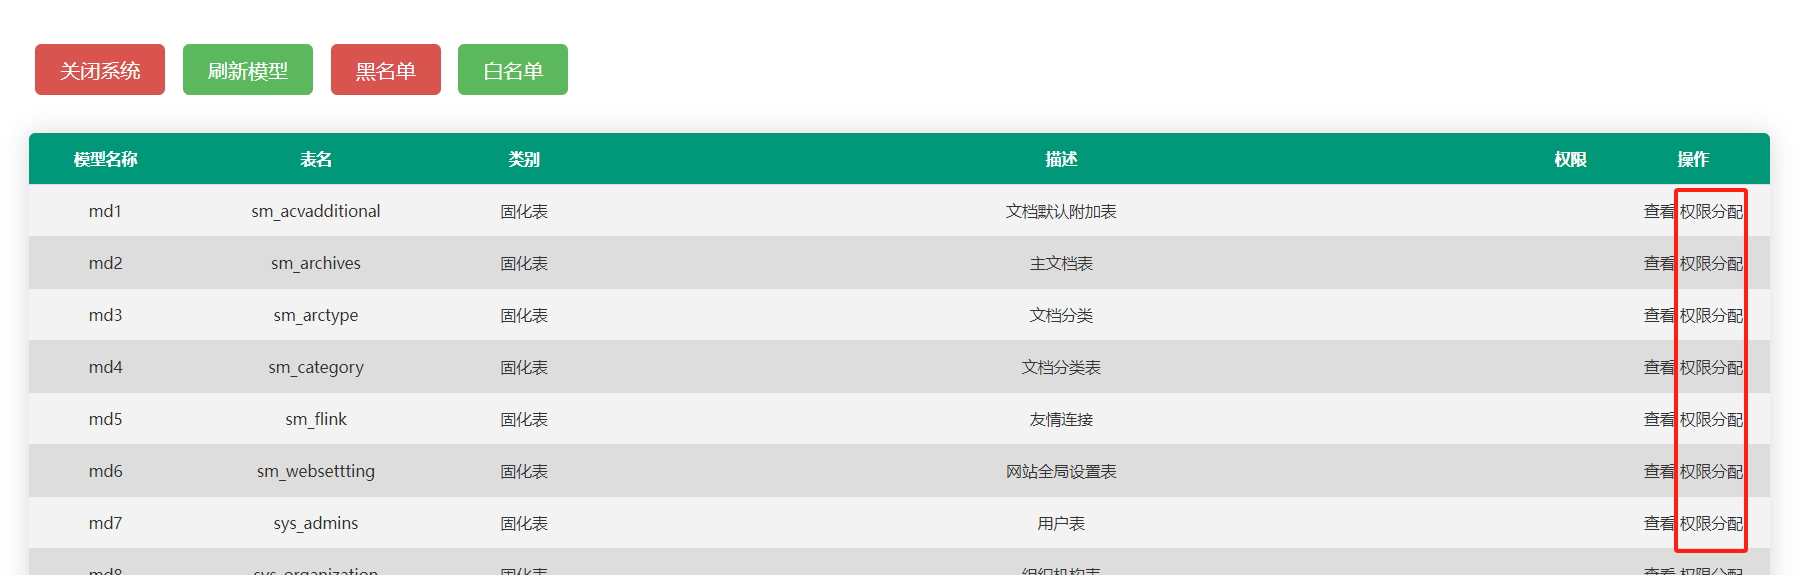Screen dimensions: 1815x575
Task: Open 查看 for sm_websettting row
Action: tap(1658, 471)
